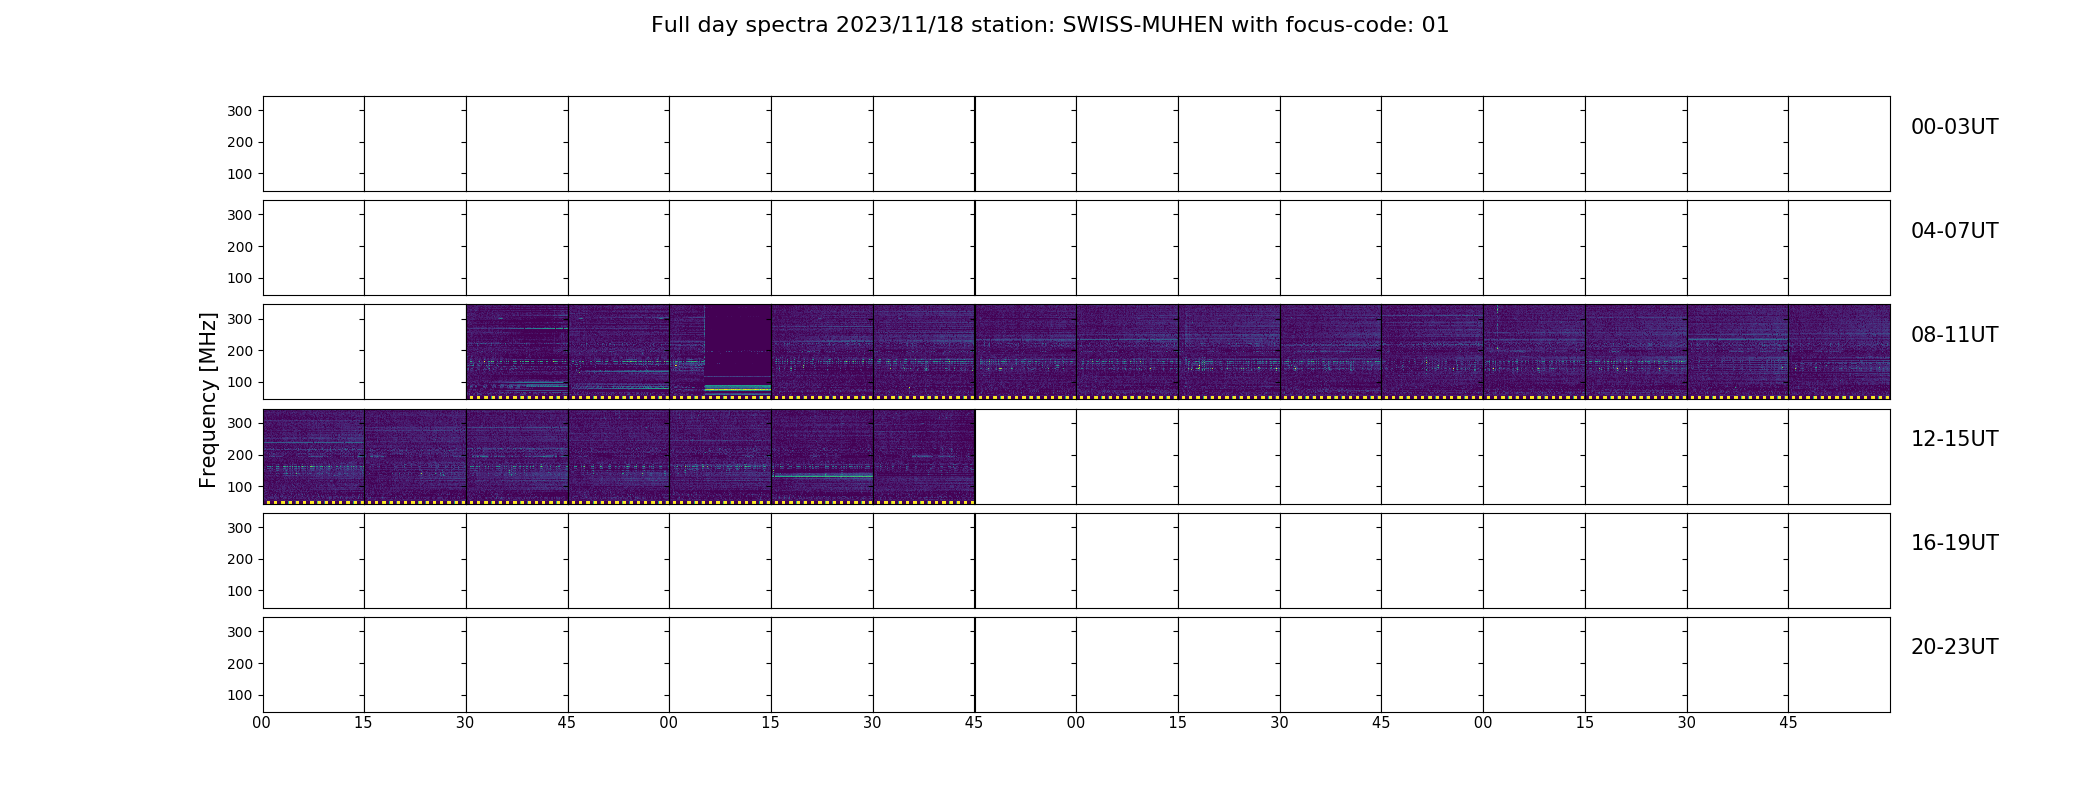Viewport: 2100px width, 800px height.
Task: Click the 200 tick in the 08-11UT row
Action: [240, 351]
